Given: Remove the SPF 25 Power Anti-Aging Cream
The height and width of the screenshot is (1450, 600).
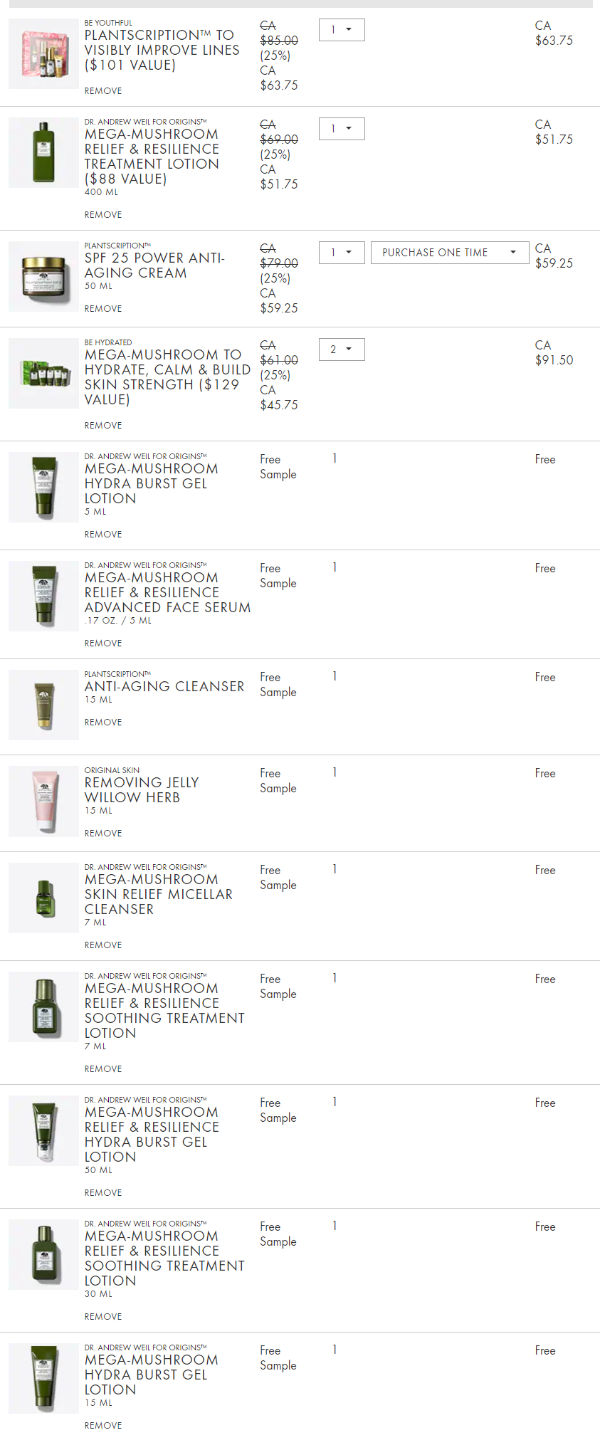Looking at the screenshot, I should (x=103, y=309).
